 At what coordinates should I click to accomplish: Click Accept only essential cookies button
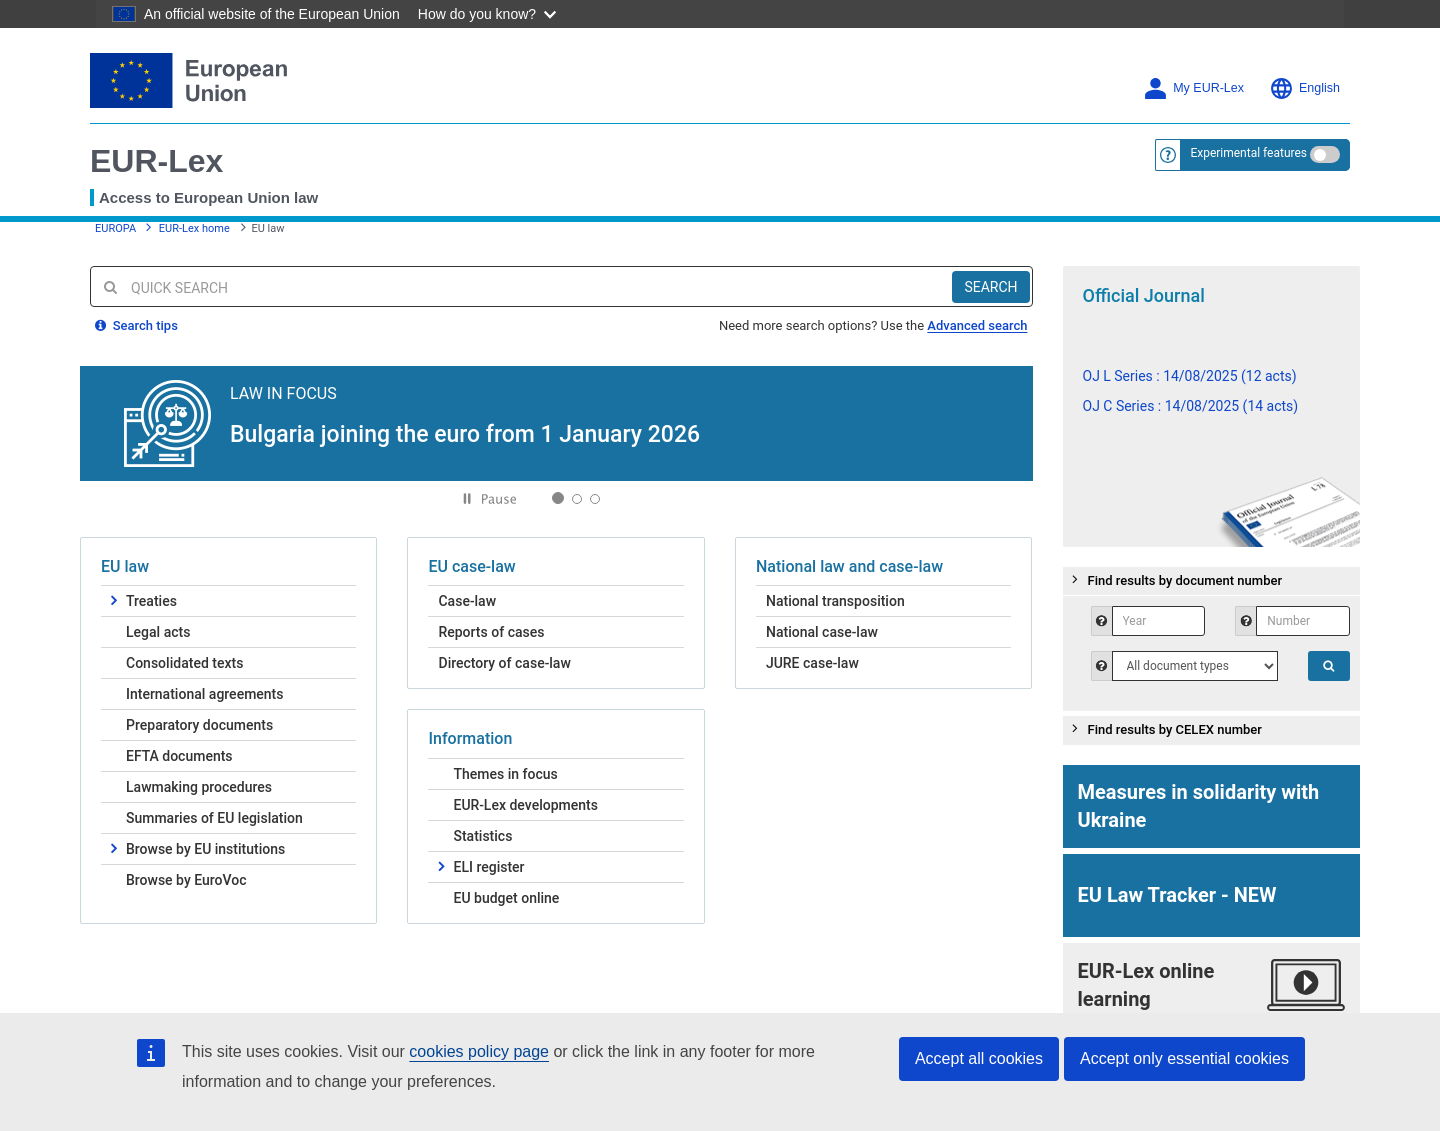point(1184,1059)
